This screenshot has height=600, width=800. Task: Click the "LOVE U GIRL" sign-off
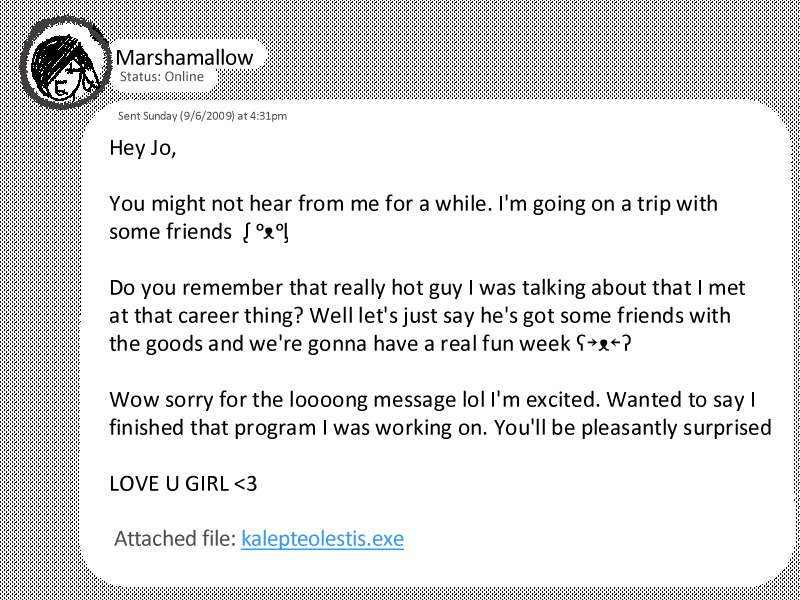tap(168, 485)
